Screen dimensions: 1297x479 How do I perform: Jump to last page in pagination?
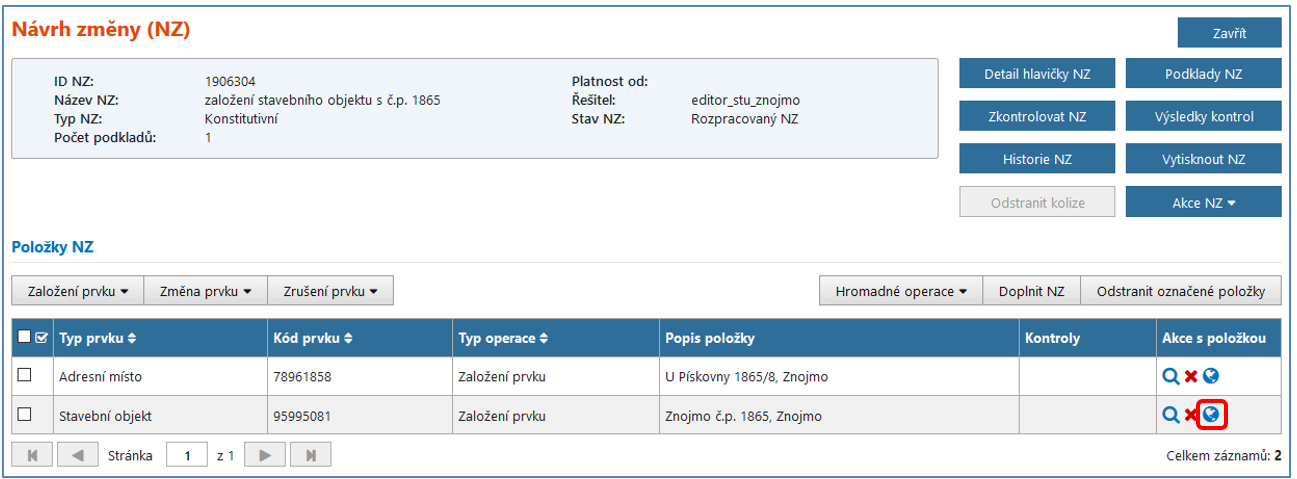pos(311,456)
